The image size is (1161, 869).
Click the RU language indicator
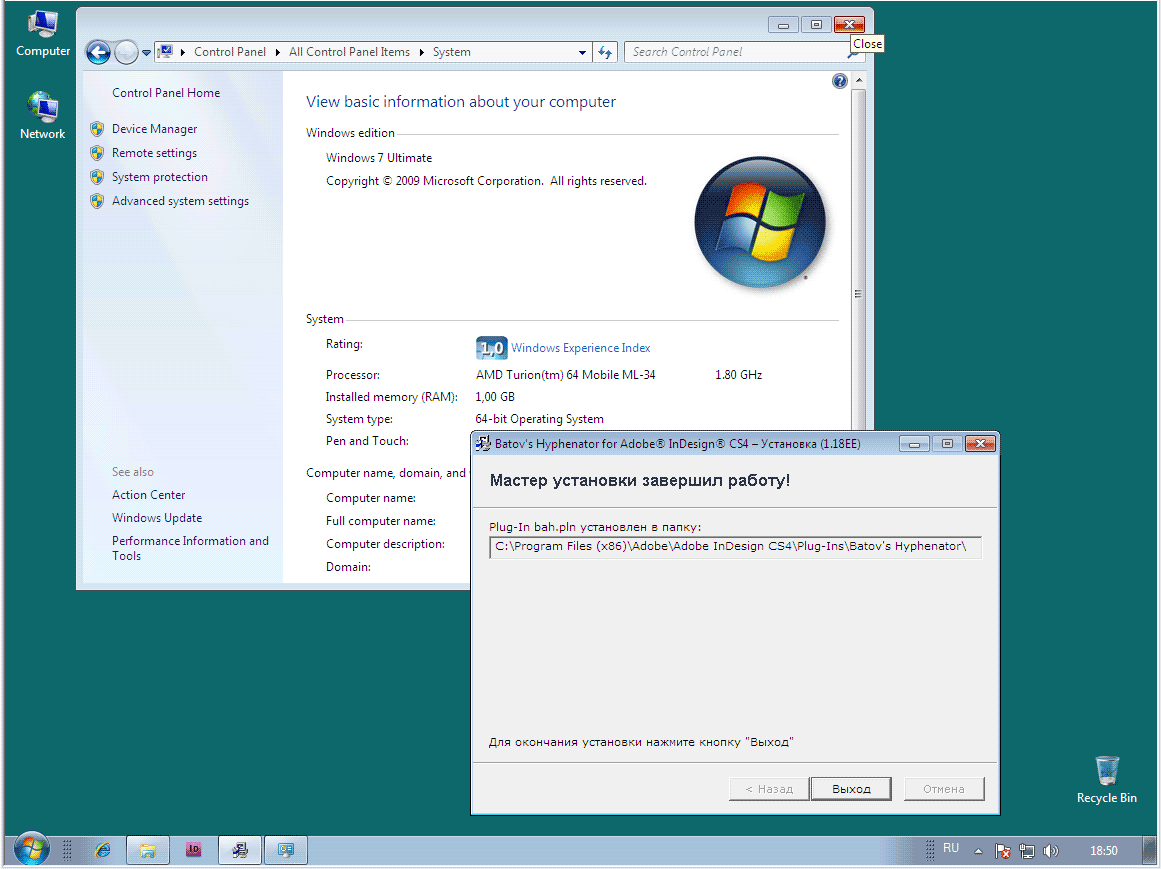coord(950,848)
